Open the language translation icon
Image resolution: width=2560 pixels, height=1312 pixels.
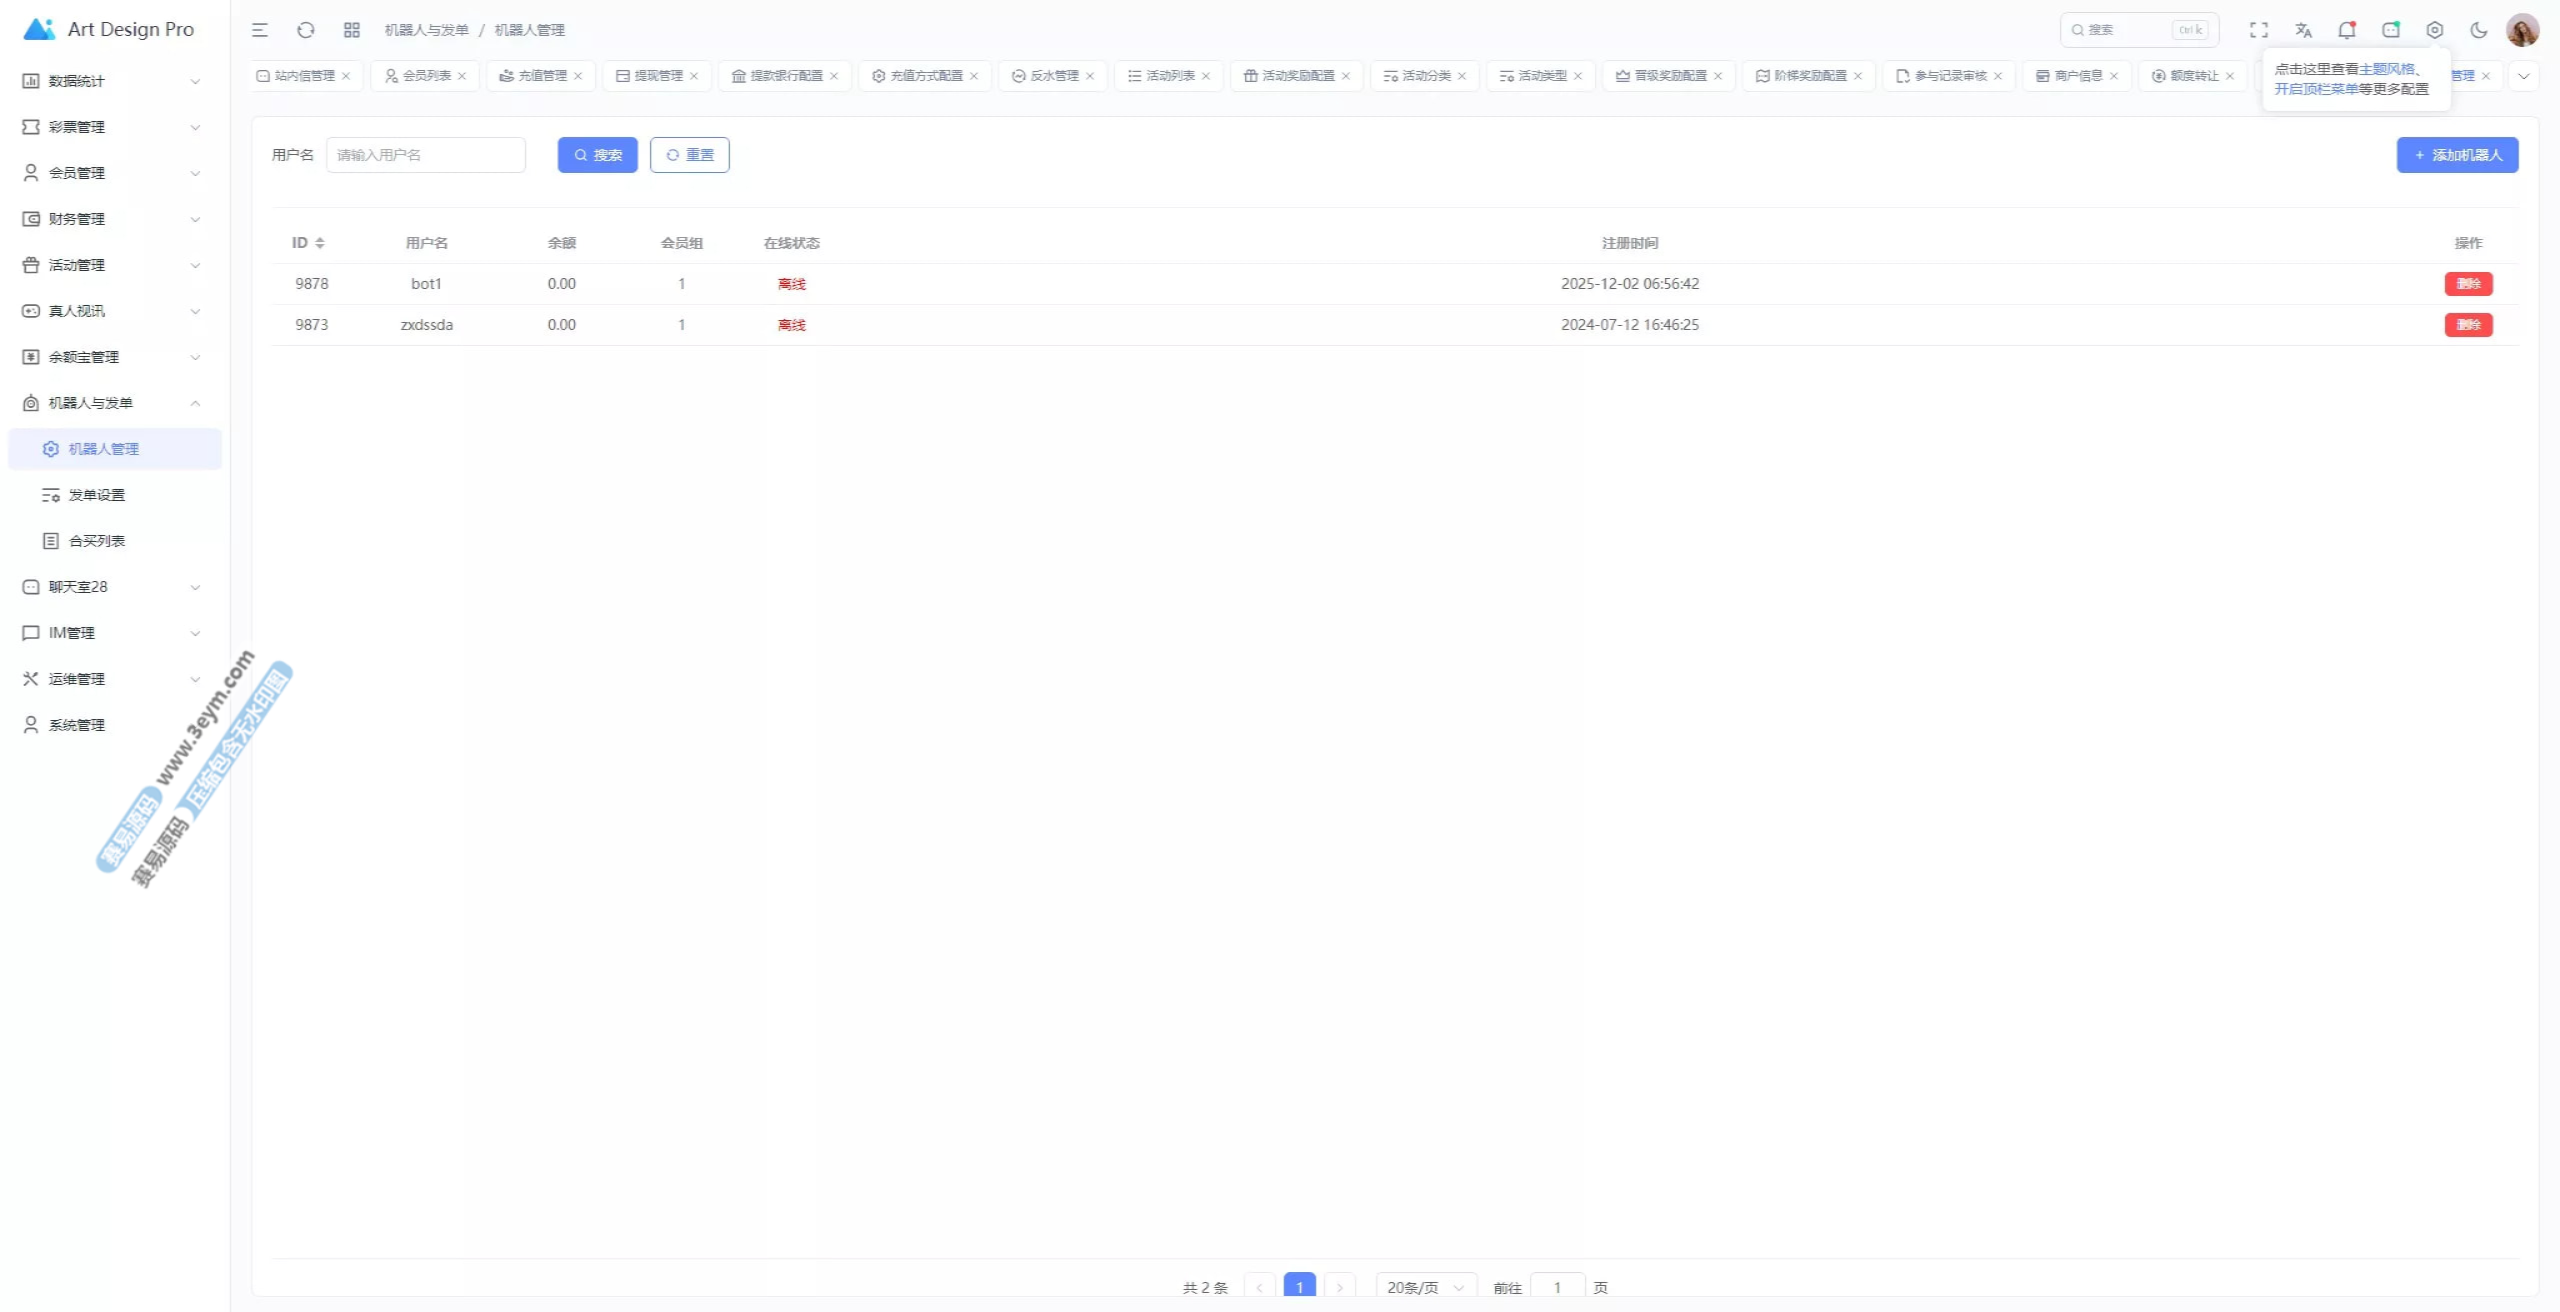click(2303, 30)
